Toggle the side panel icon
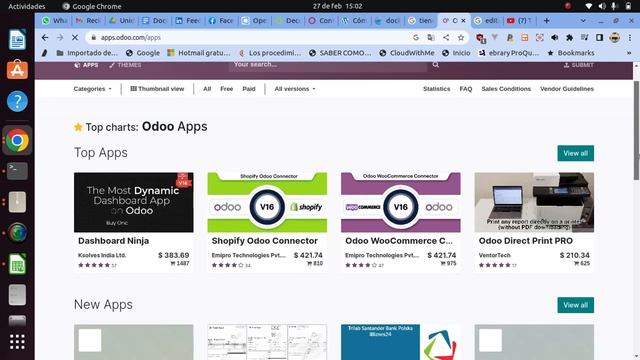Viewport: 640px width, 360px height. (x=599, y=38)
